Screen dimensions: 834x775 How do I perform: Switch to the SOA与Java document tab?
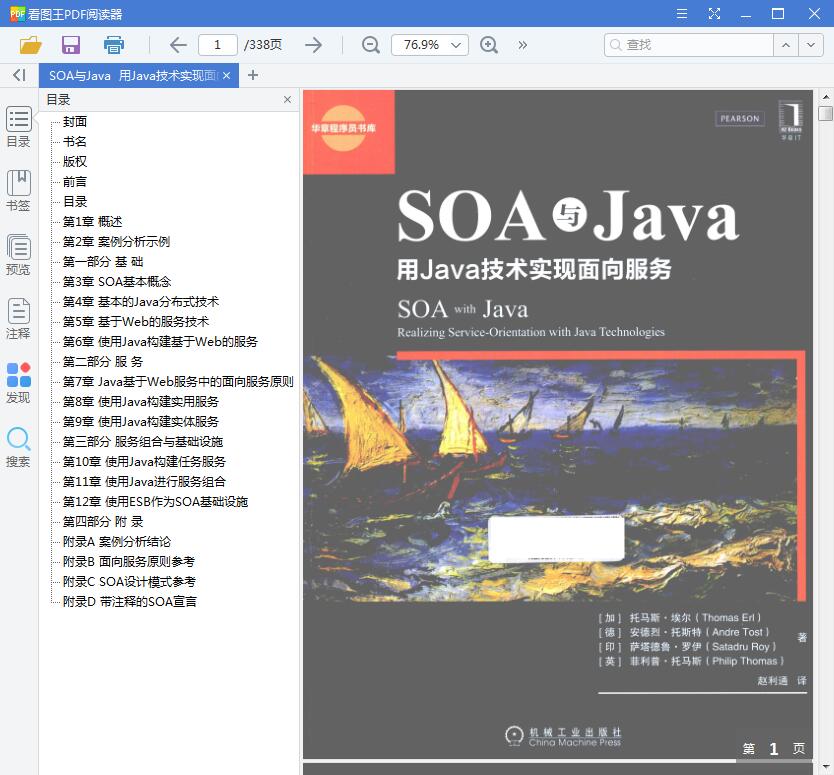pos(133,76)
